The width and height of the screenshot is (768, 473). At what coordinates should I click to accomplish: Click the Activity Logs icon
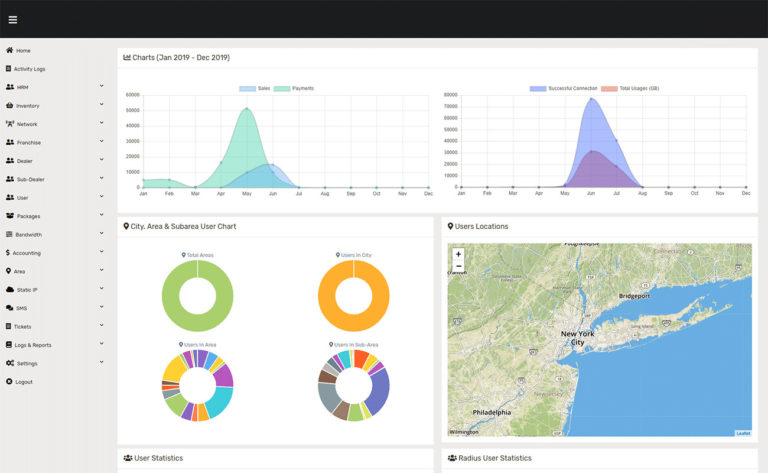point(8,69)
